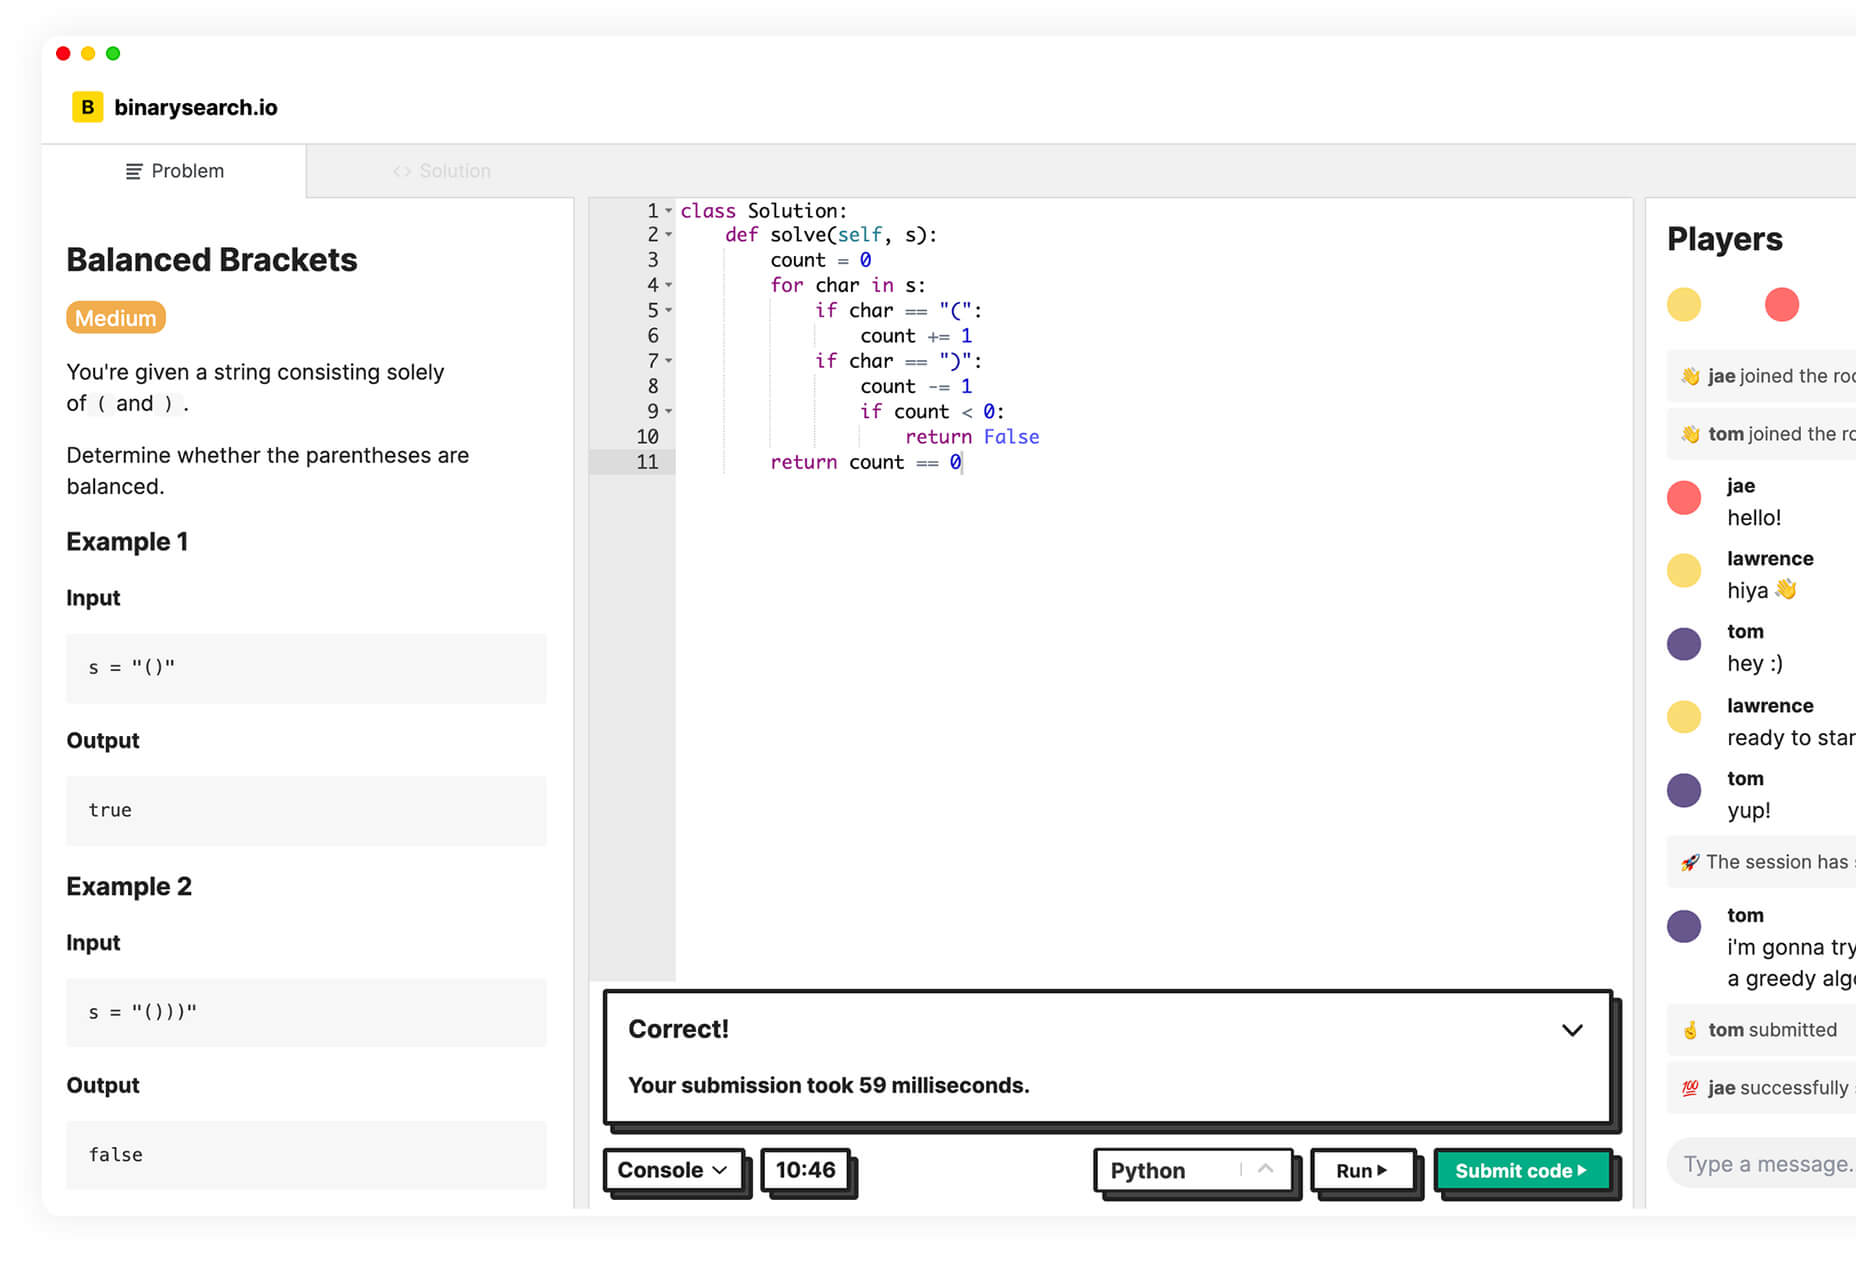Fold the for char in s line arrow
1856x1280 pixels.
(668, 285)
